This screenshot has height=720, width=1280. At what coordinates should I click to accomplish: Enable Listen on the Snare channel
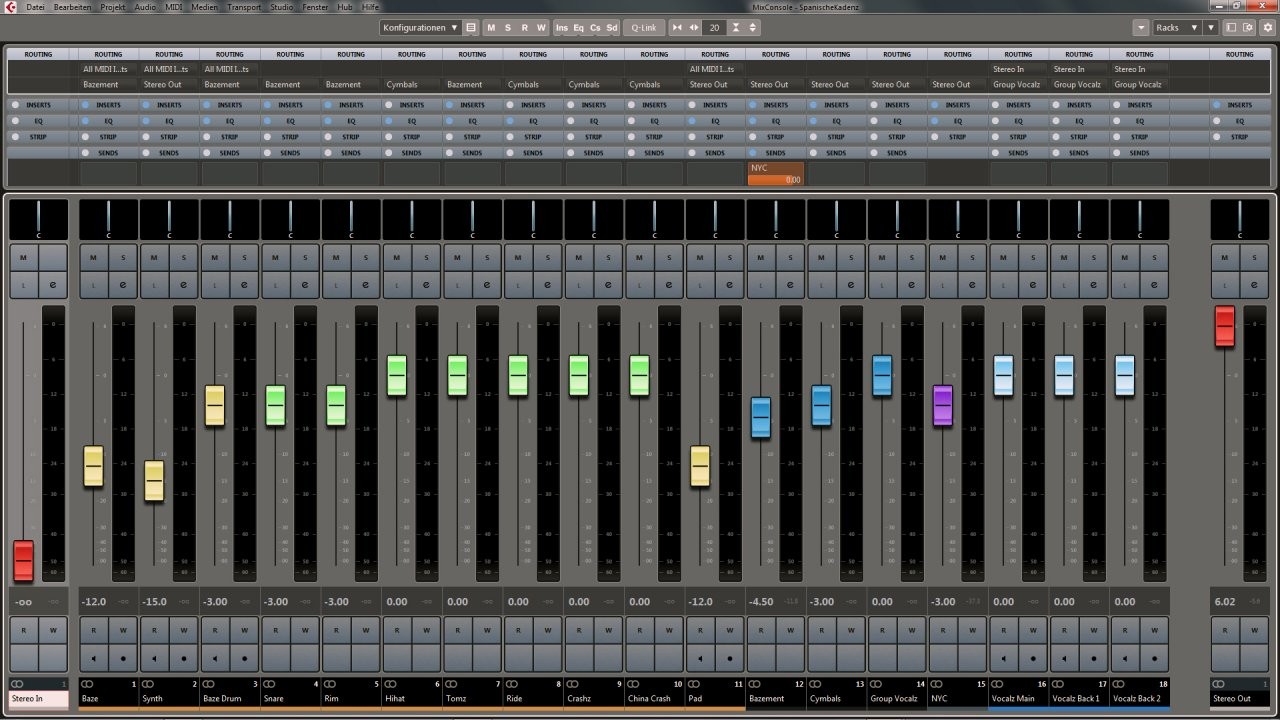[275, 286]
